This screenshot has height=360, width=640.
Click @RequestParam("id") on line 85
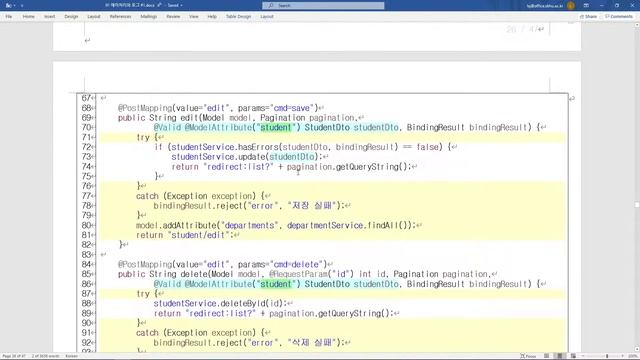click(x=311, y=274)
